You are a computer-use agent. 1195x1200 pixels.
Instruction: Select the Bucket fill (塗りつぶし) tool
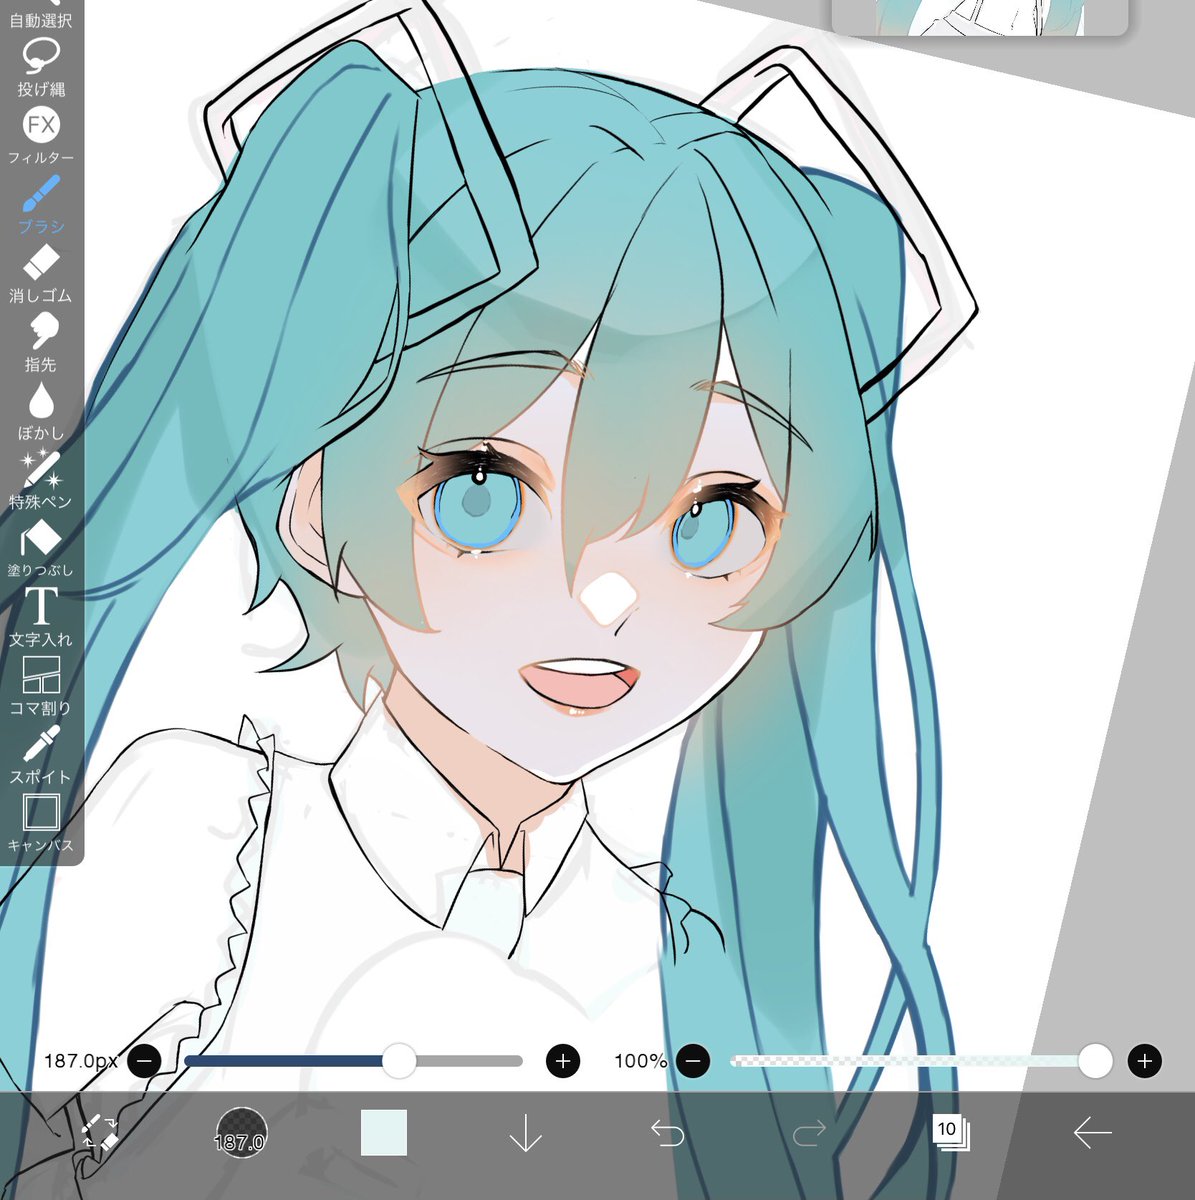tap(41, 549)
